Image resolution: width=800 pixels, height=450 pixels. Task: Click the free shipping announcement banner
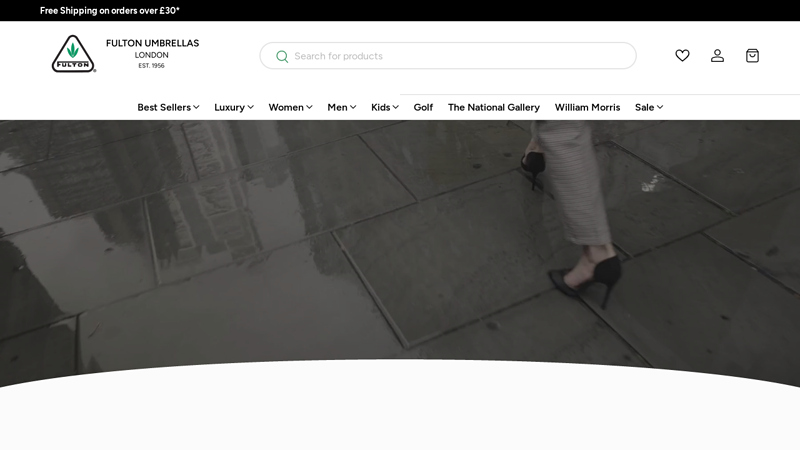(x=110, y=10)
